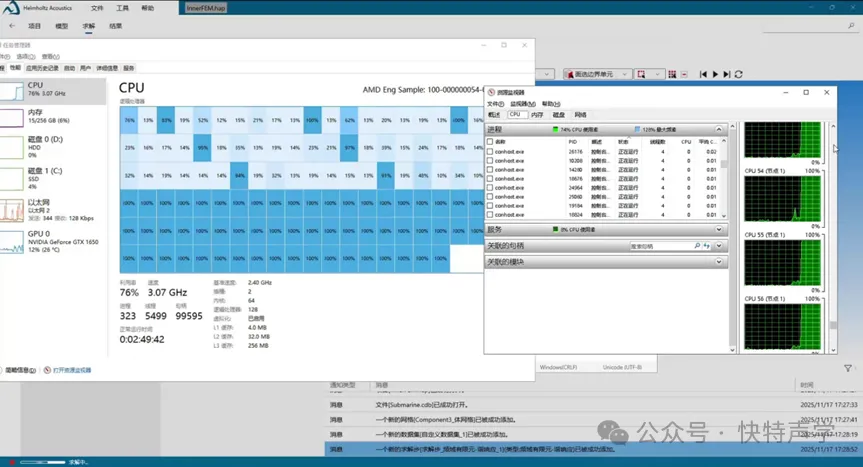The image size is (863, 467).
Task: Open the boundary element selection dropdown
Action: 624,74
